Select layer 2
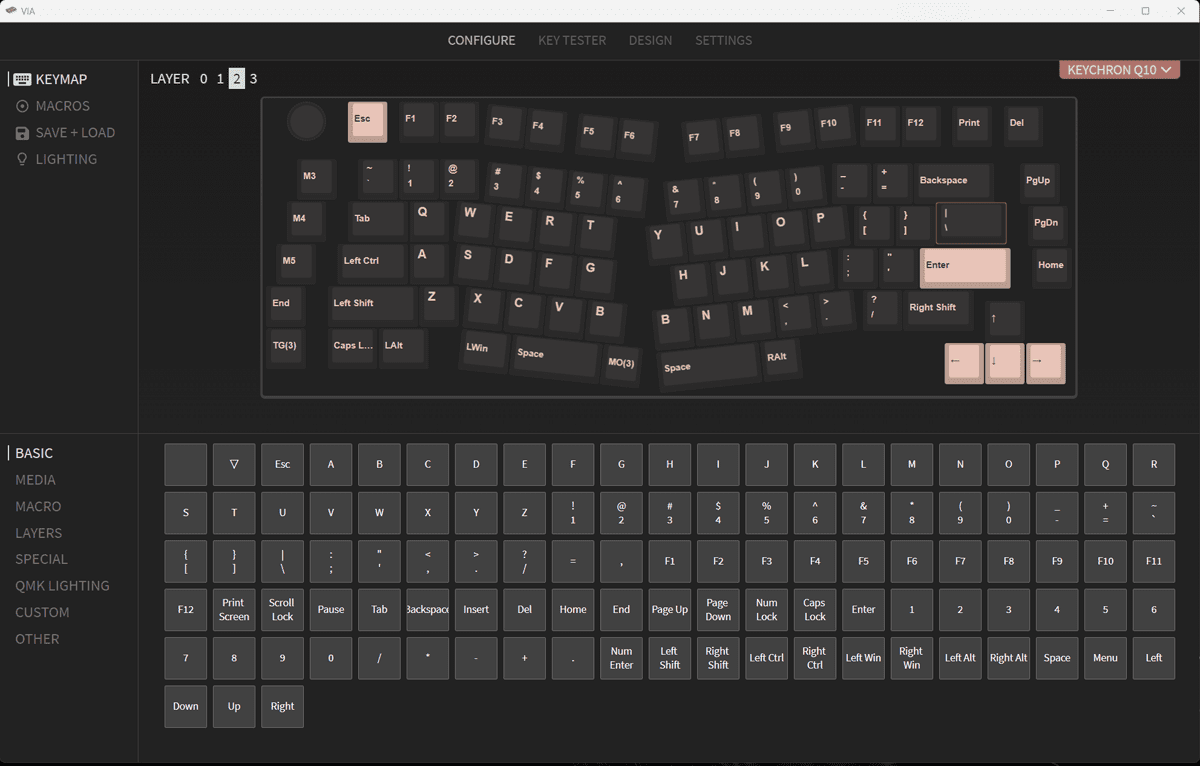Image resolution: width=1200 pixels, height=766 pixels. (237, 79)
